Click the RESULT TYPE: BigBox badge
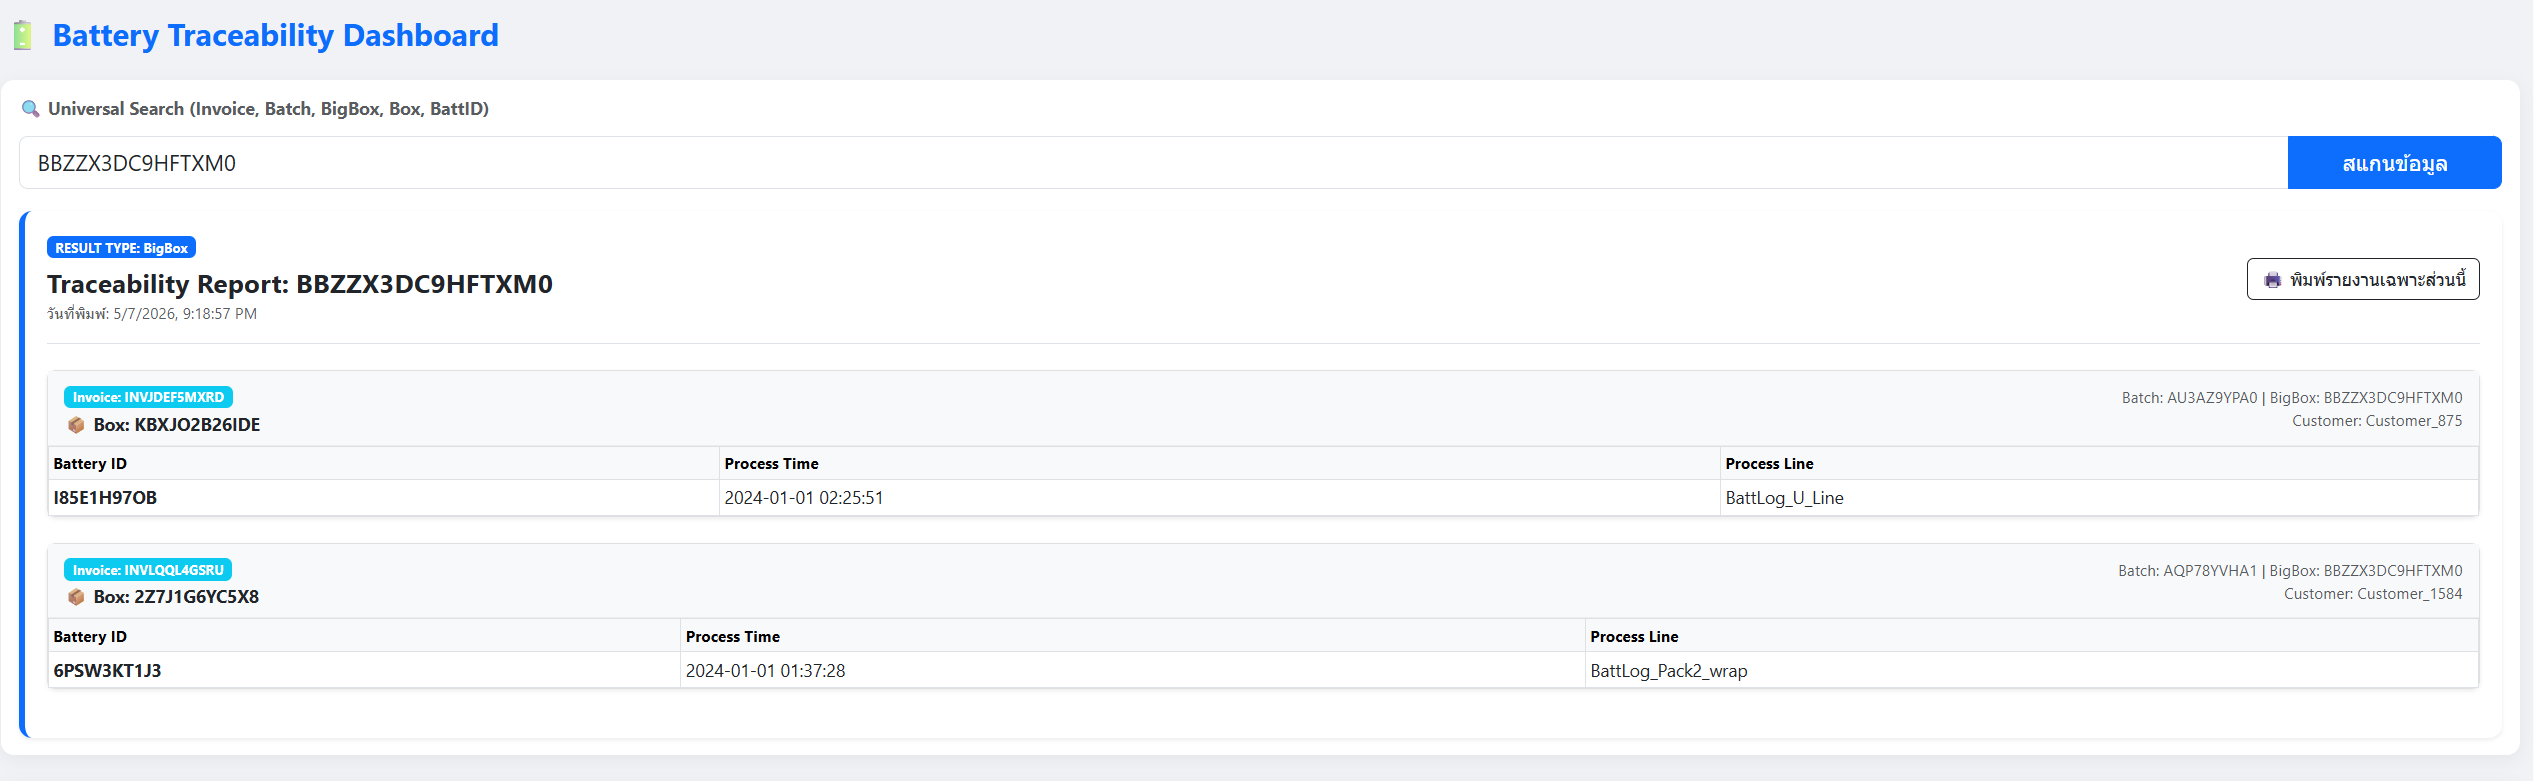This screenshot has width=2534, height=781. 121,248
